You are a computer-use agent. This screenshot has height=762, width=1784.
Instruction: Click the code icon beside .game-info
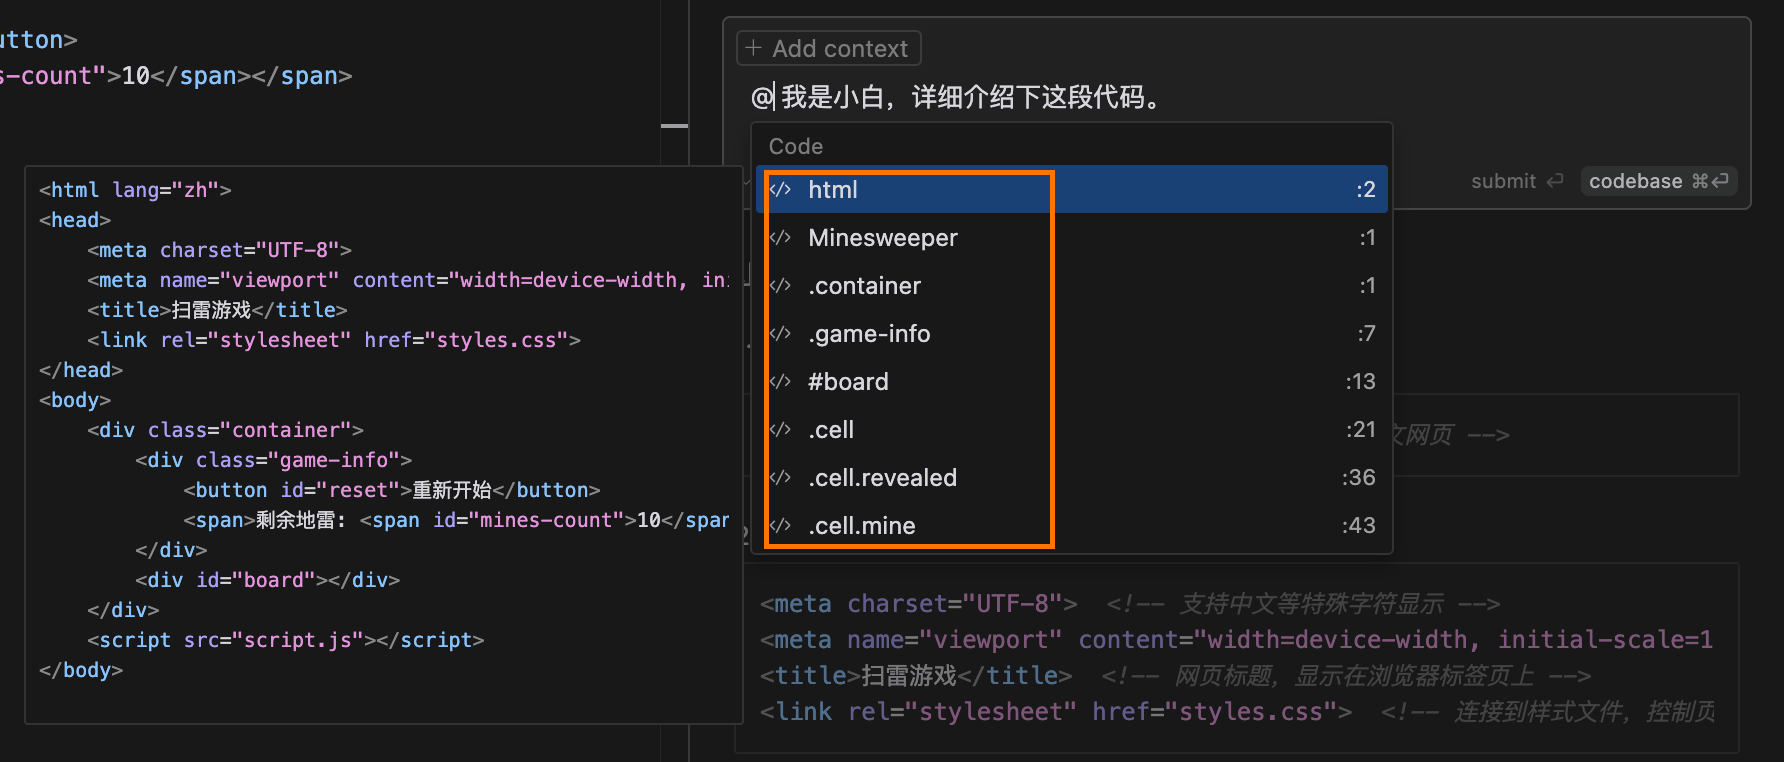coord(781,333)
